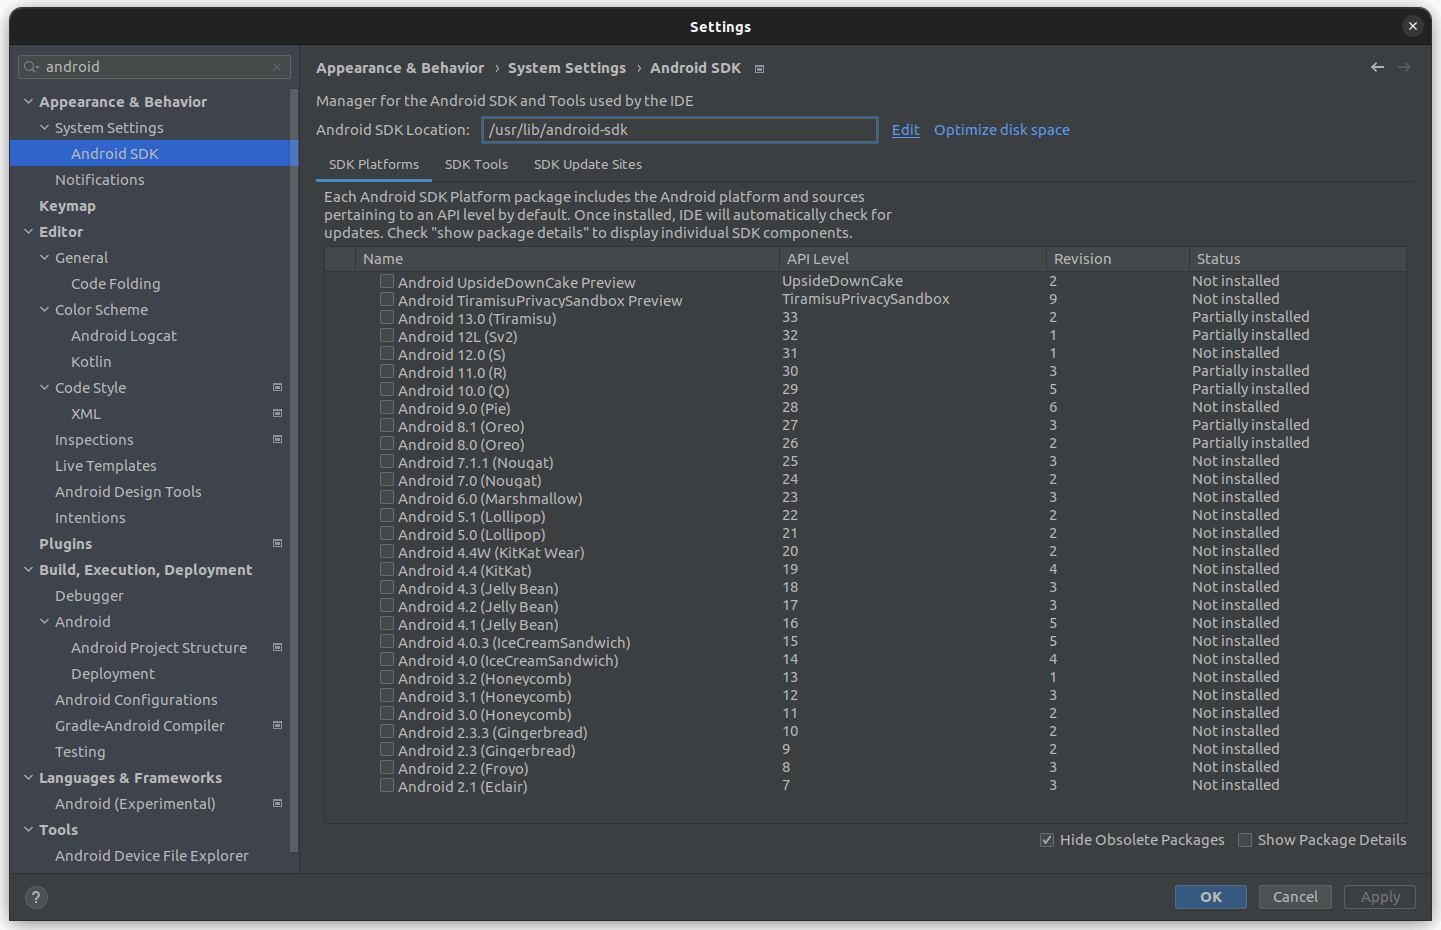Screen dimensions: 1441x930
Task: Enable Show Package Details
Action: pyautogui.click(x=1245, y=840)
